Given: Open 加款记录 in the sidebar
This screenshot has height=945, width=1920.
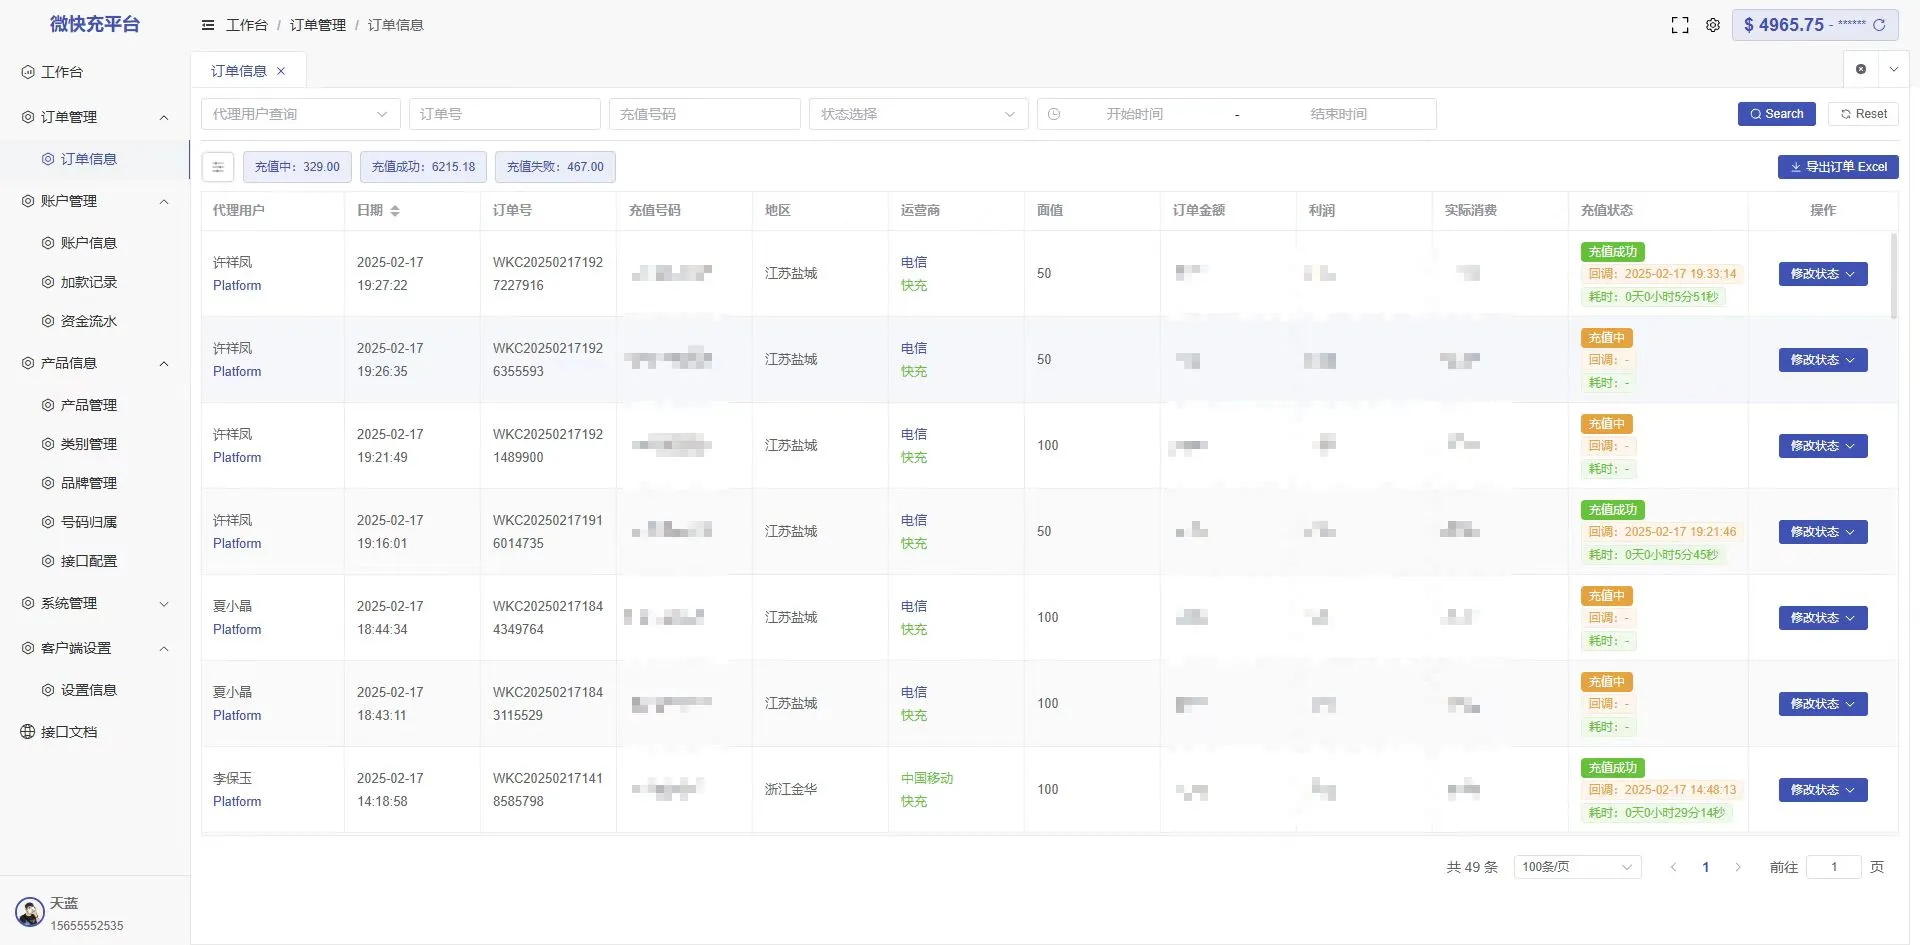Looking at the screenshot, I should coord(88,282).
